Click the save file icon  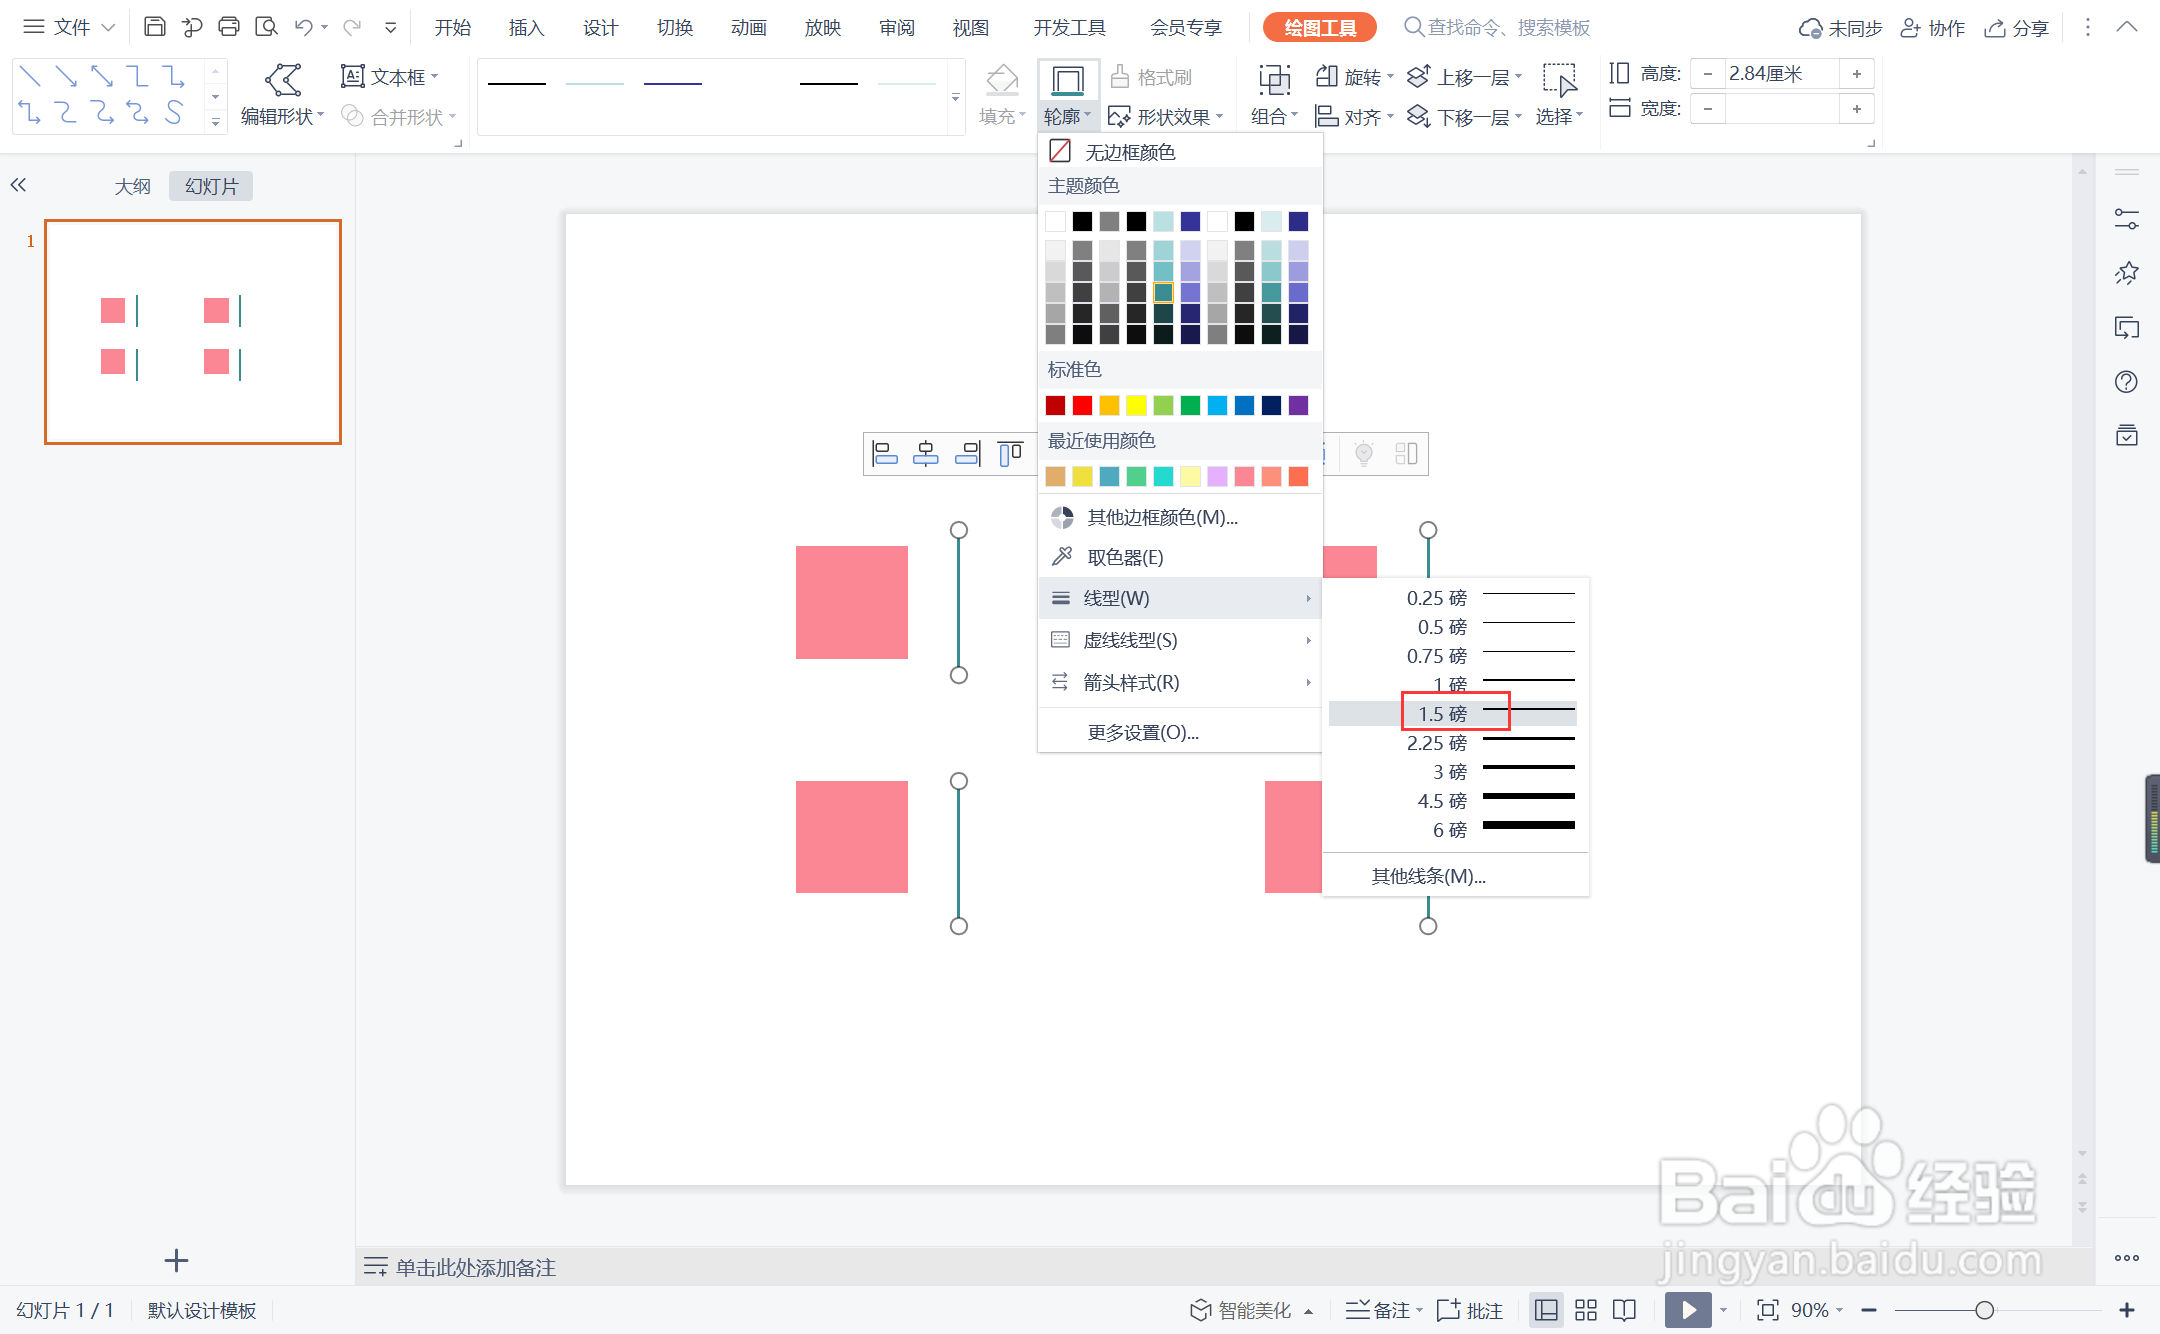coord(155,27)
